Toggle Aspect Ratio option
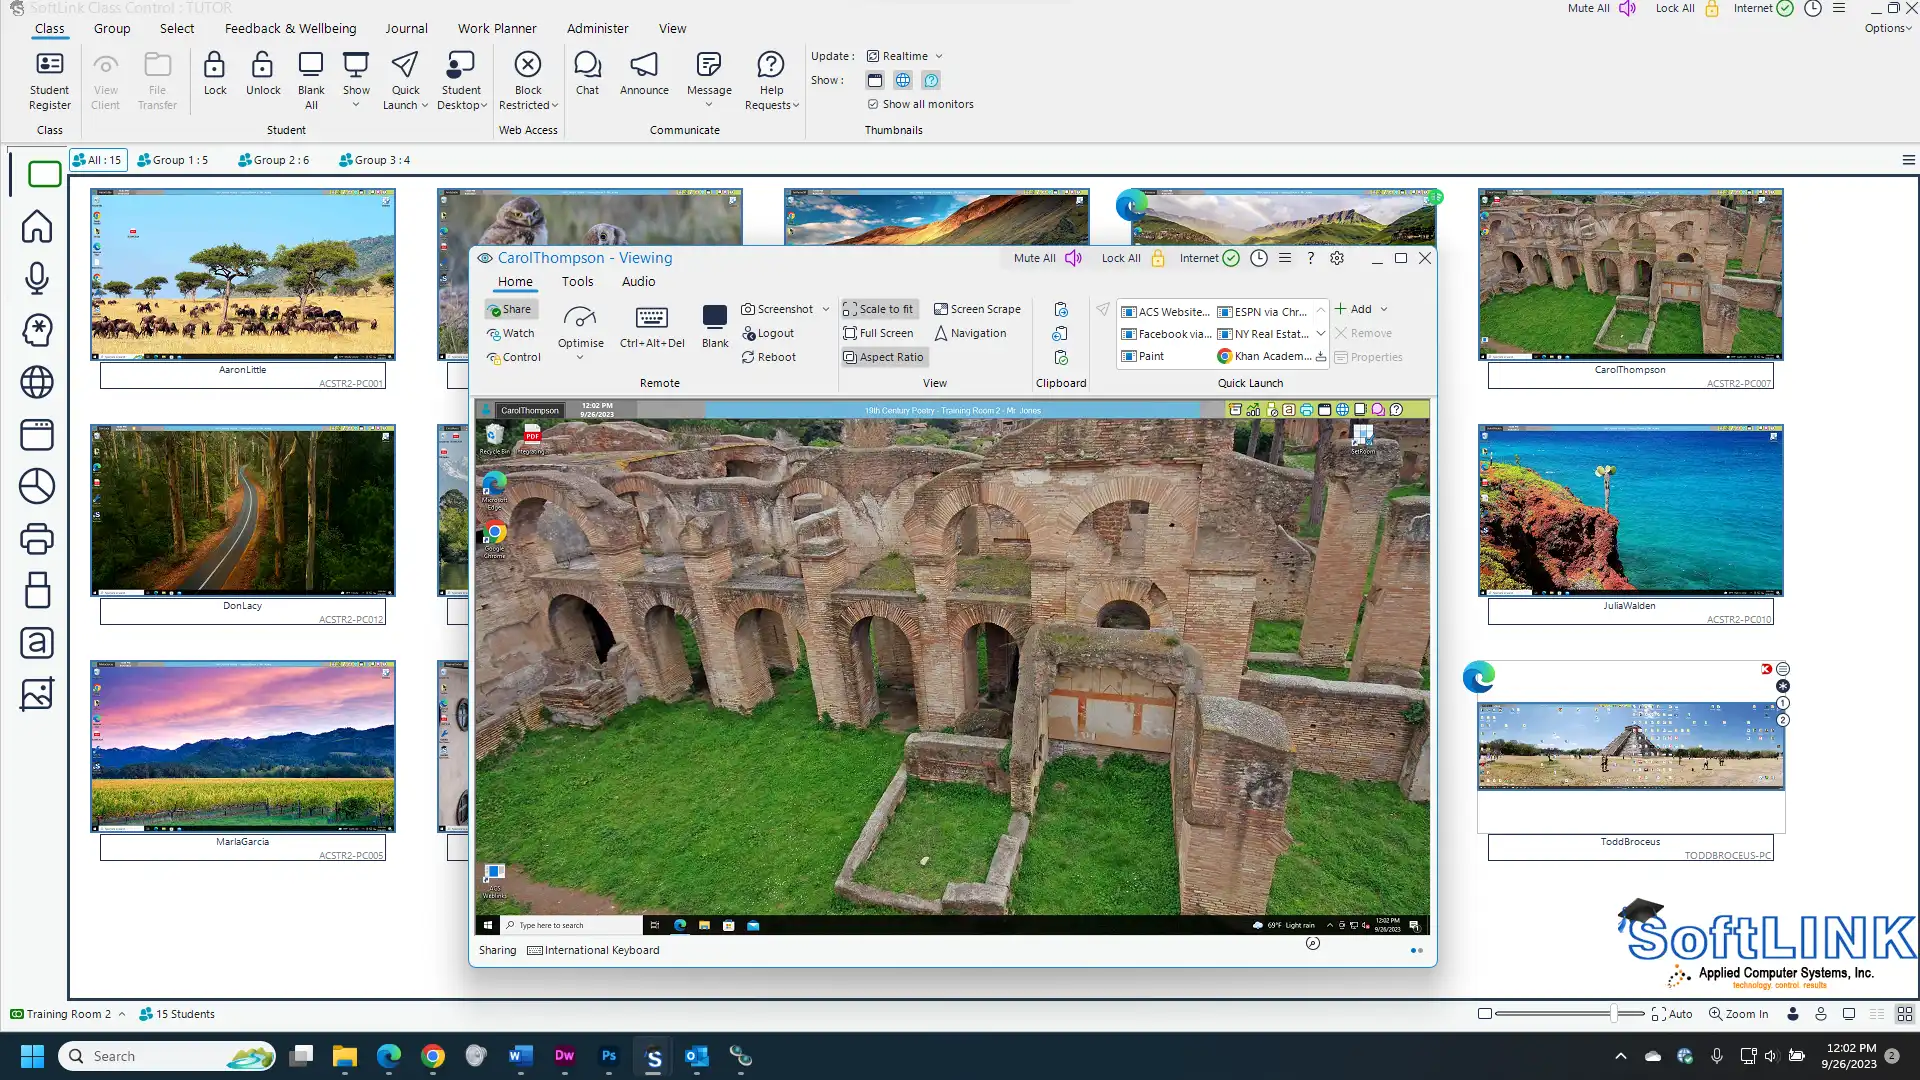The width and height of the screenshot is (1920, 1080). click(883, 357)
